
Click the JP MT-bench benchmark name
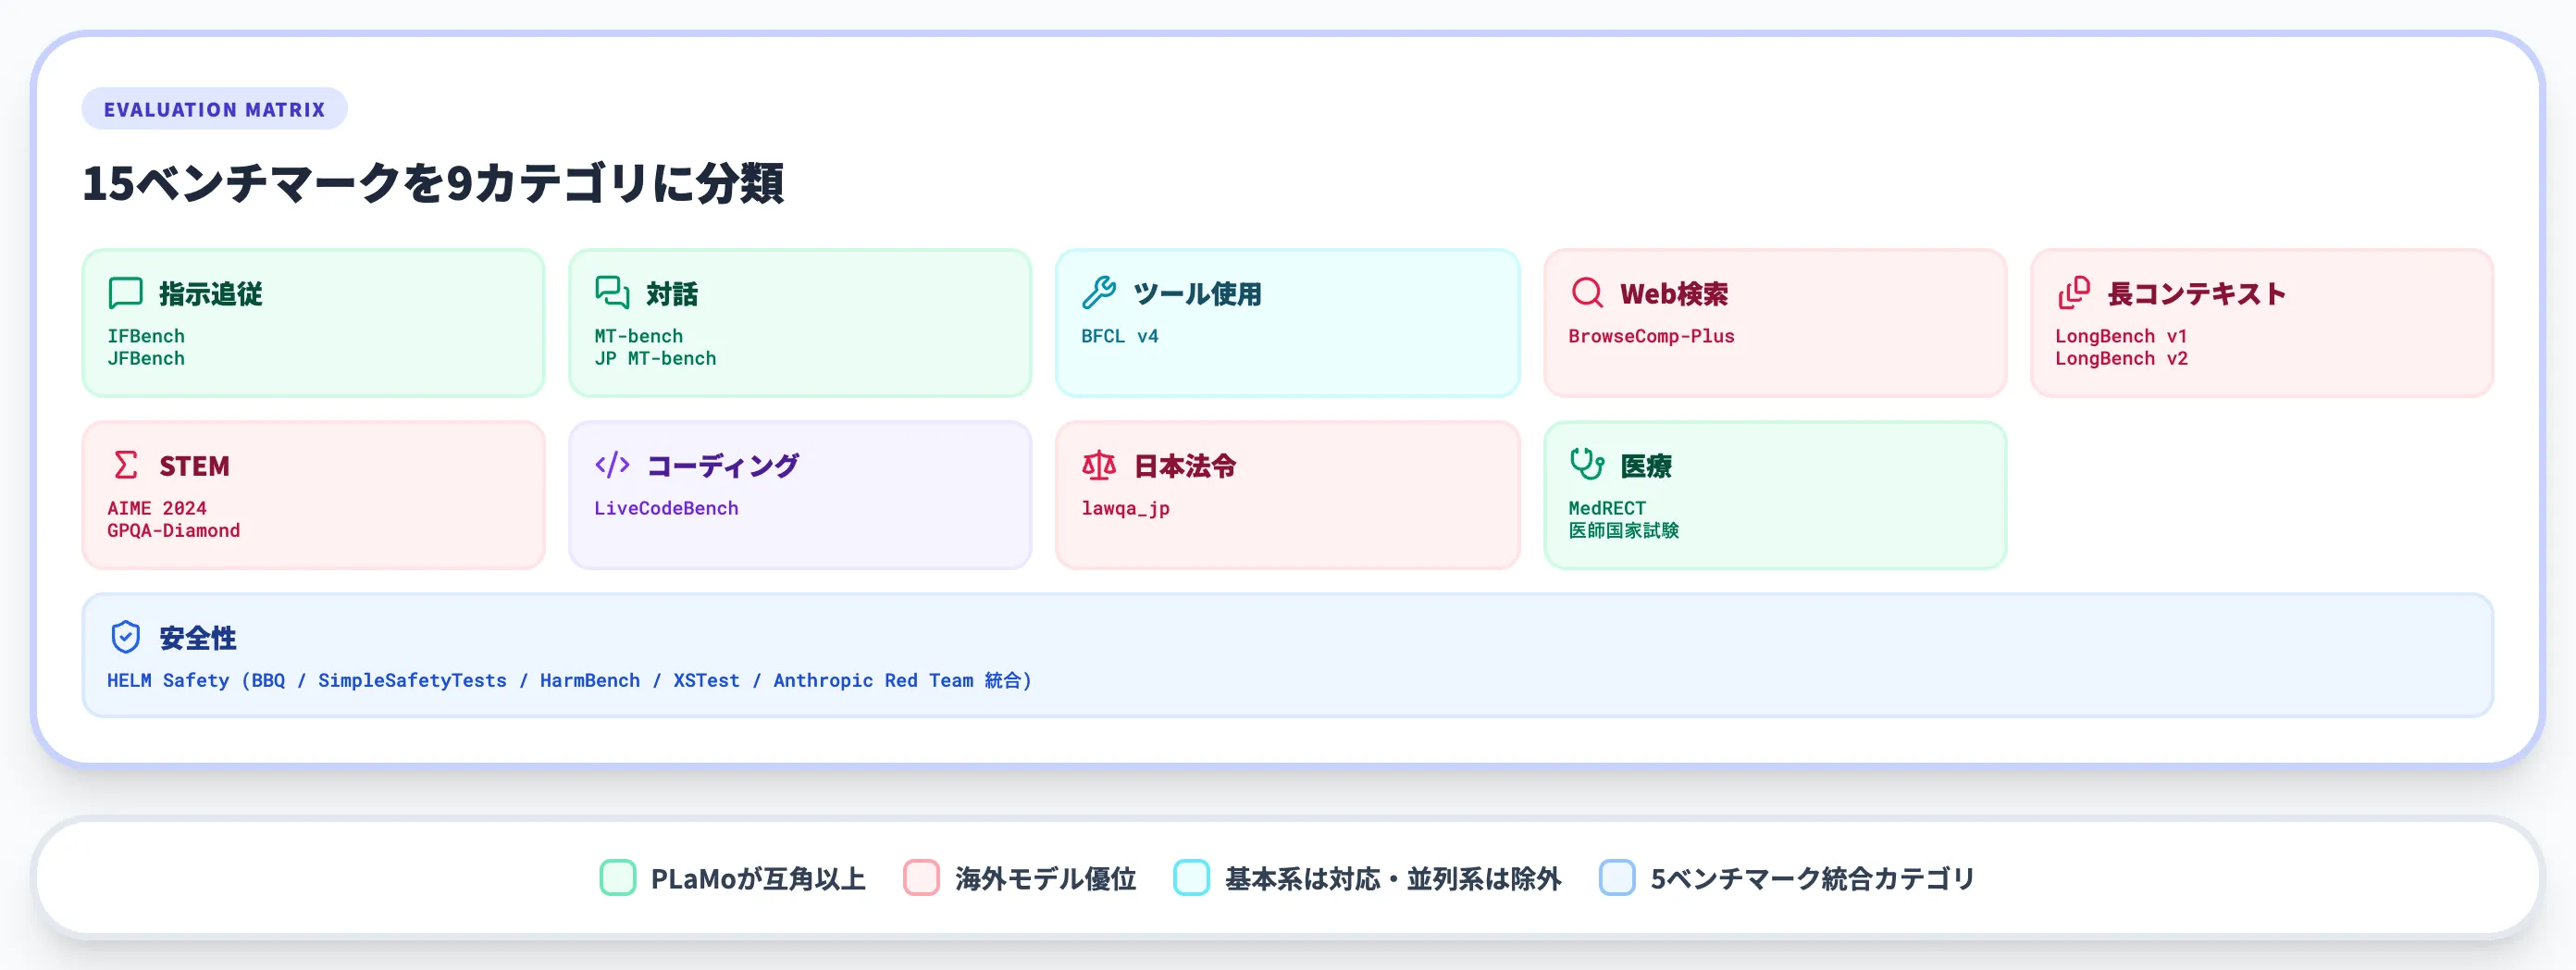655,358
